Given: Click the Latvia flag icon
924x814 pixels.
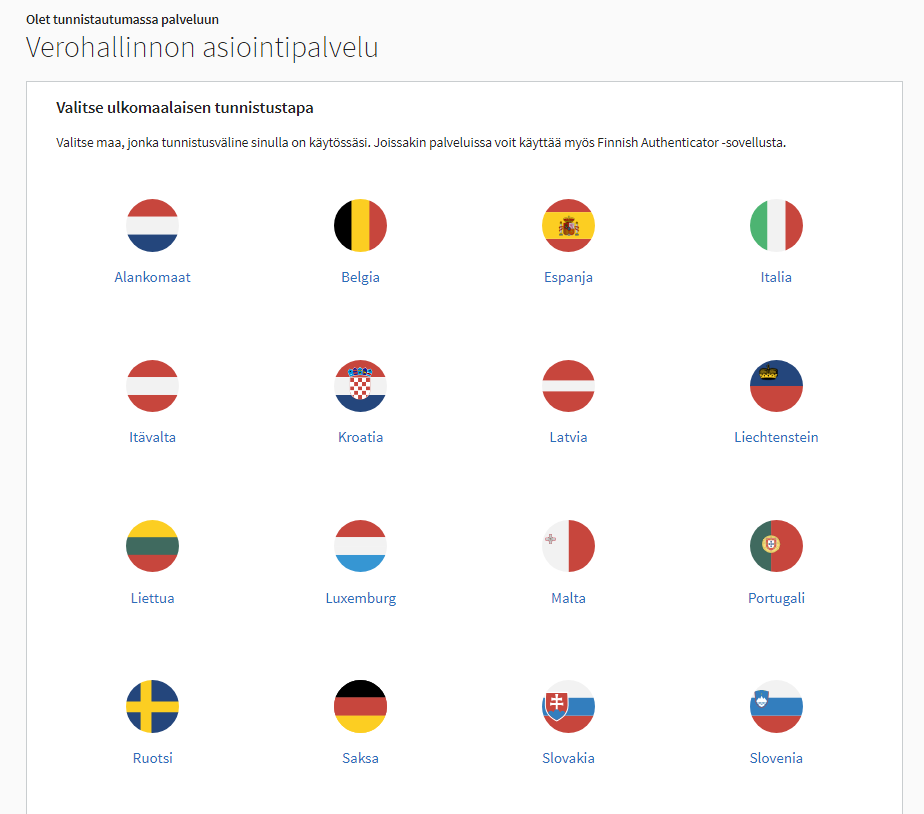Looking at the screenshot, I should point(568,386).
